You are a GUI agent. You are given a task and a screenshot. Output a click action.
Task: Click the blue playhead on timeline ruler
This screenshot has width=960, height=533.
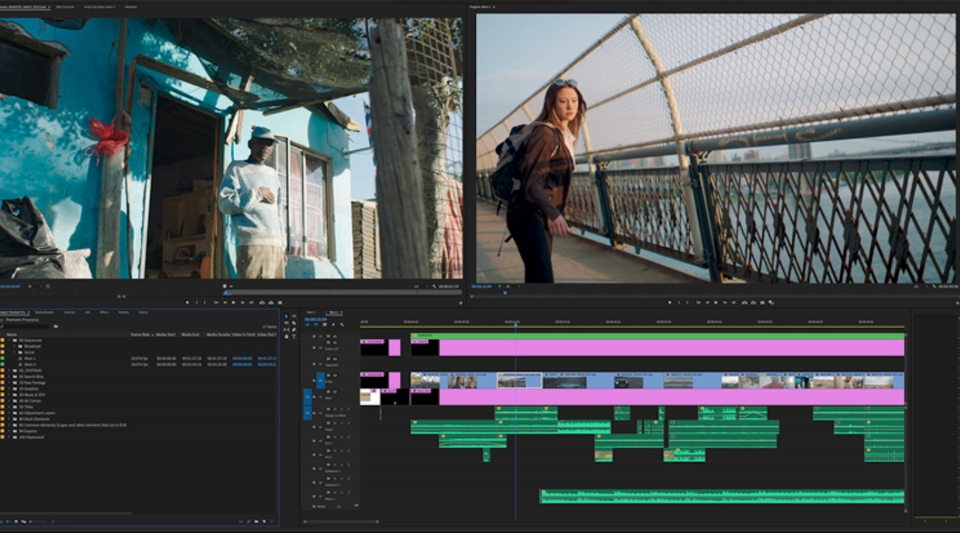click(516, 323)
